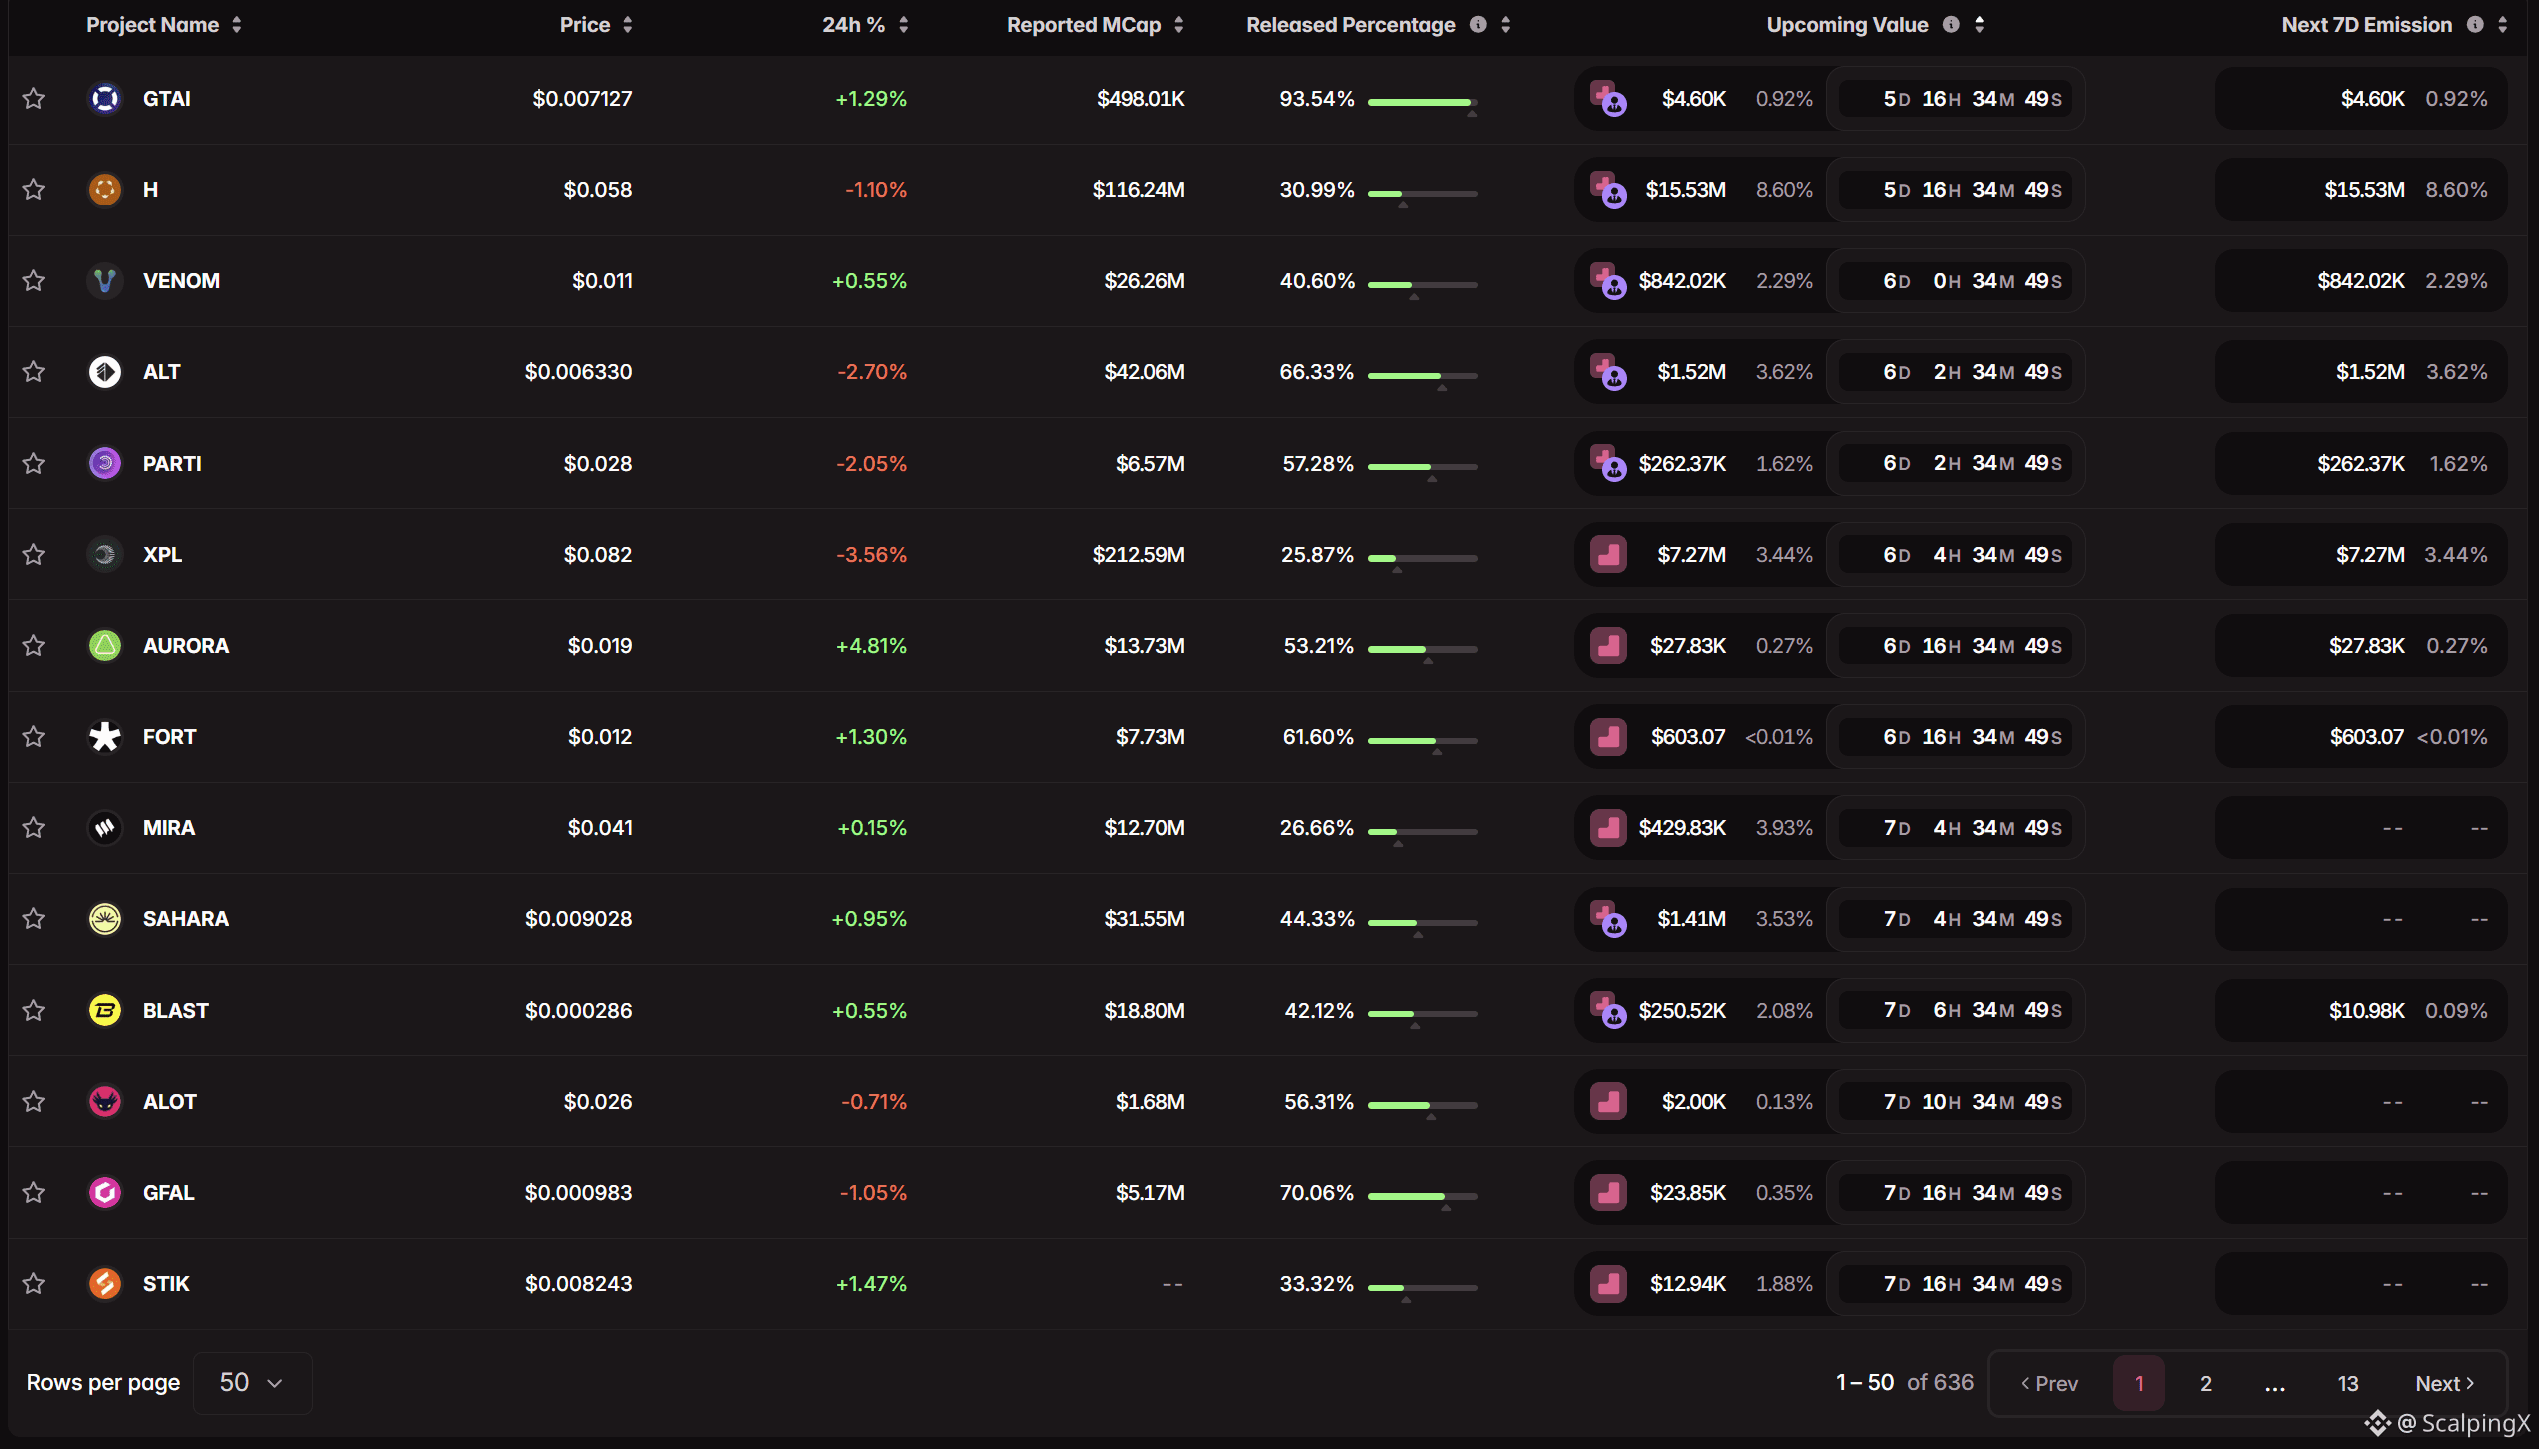
Task: Add XPL to watchlist star
Action: tap(34, 554)
